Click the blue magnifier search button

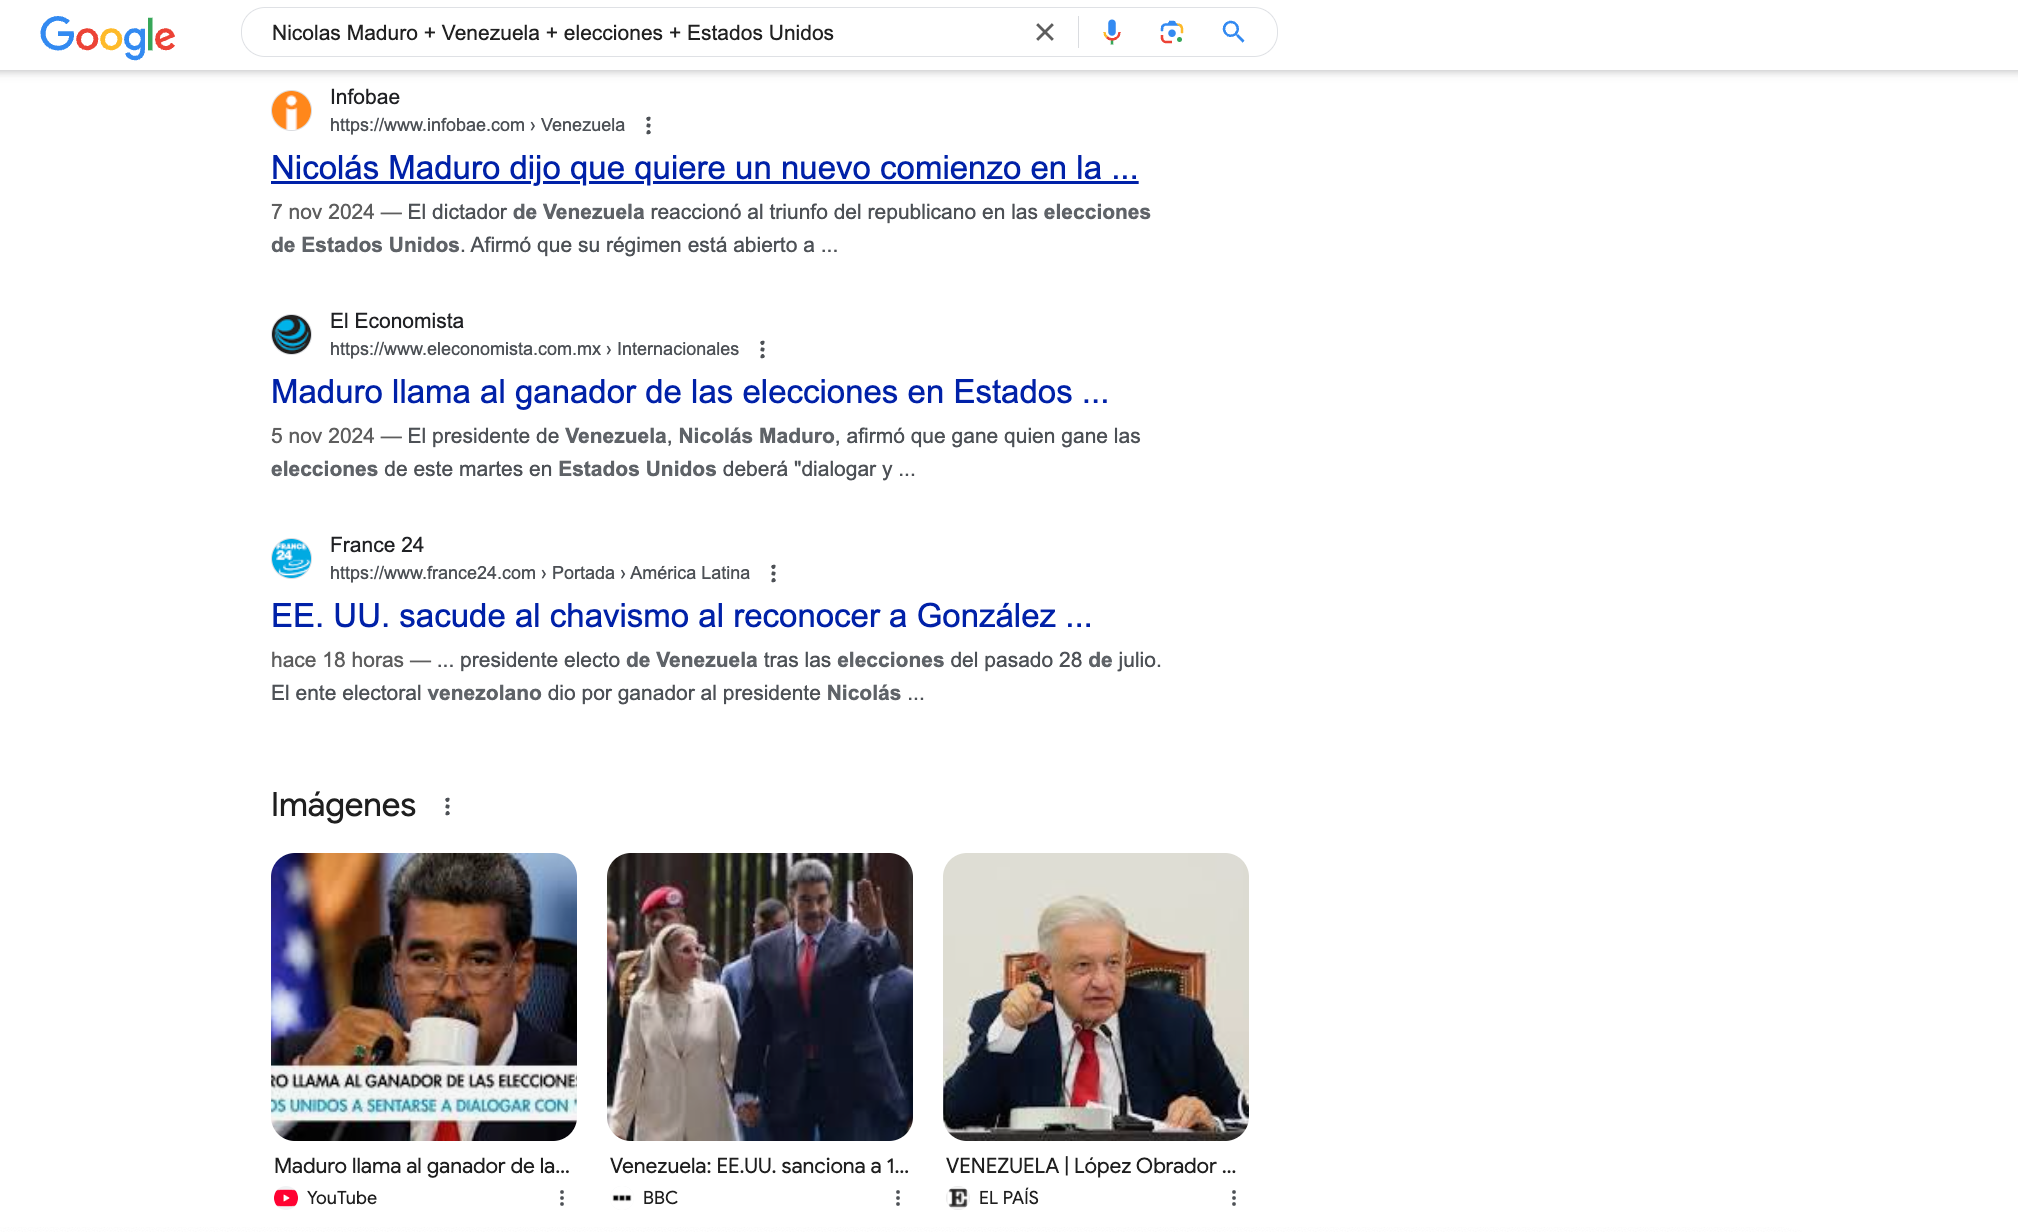1233,32
